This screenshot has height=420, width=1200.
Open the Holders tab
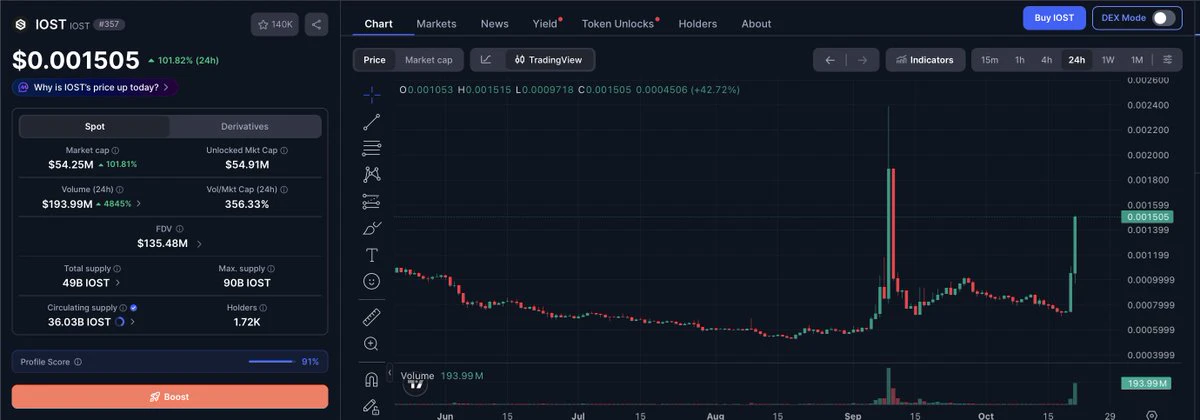point(698,23)
